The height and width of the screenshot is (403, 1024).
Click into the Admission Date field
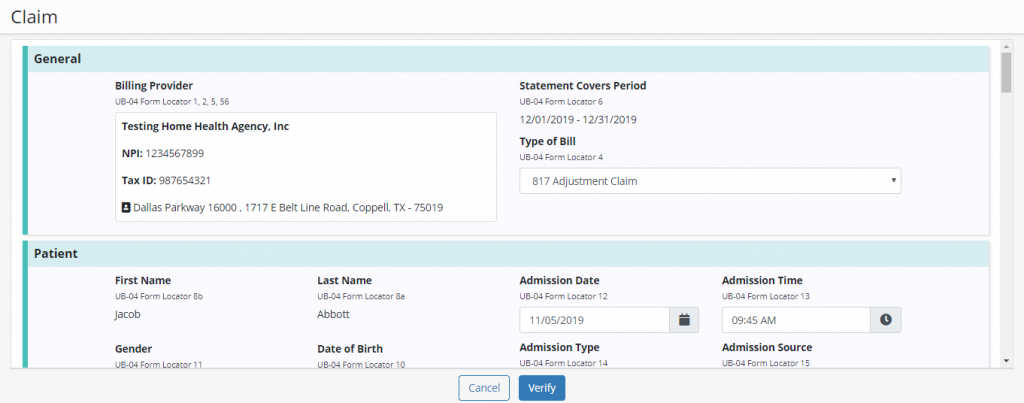(x=594, y=320)
